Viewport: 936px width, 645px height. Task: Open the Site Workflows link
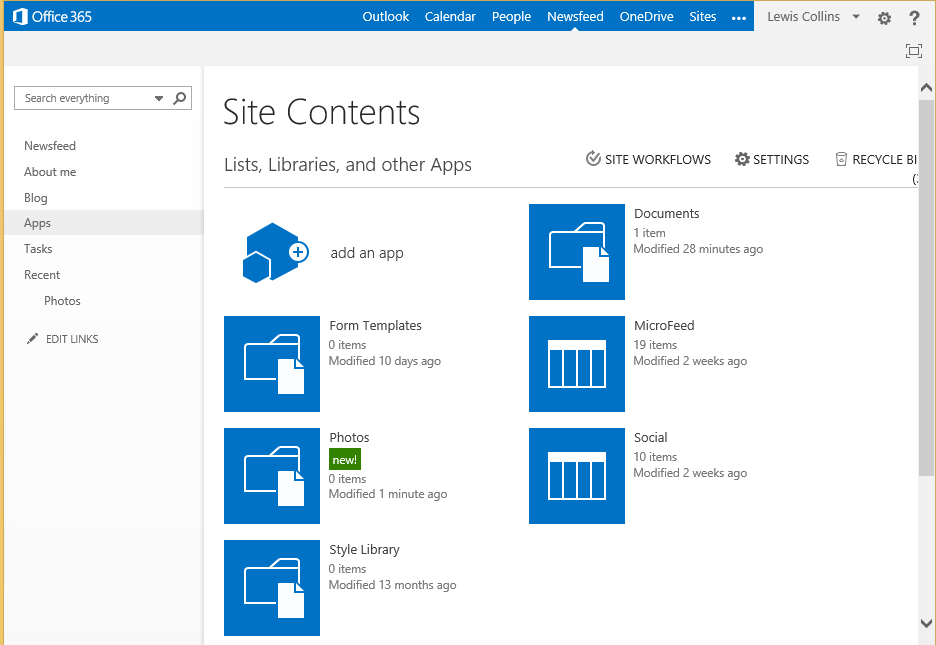[x=649, y=159]
